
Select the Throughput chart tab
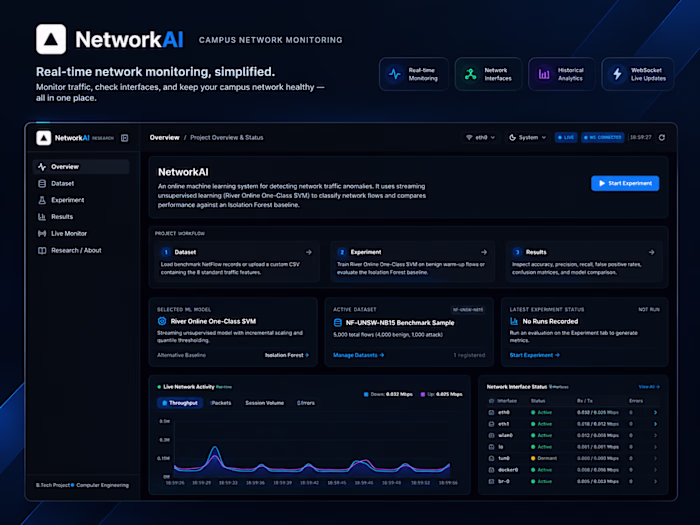[x=180, y=403]
